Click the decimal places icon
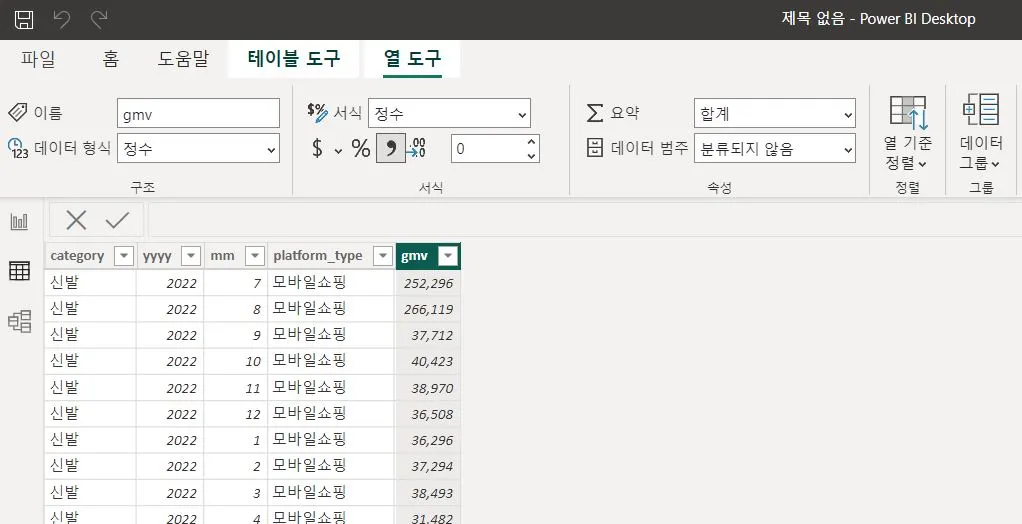Viewport: 1022px width, 524px height. 418,149
